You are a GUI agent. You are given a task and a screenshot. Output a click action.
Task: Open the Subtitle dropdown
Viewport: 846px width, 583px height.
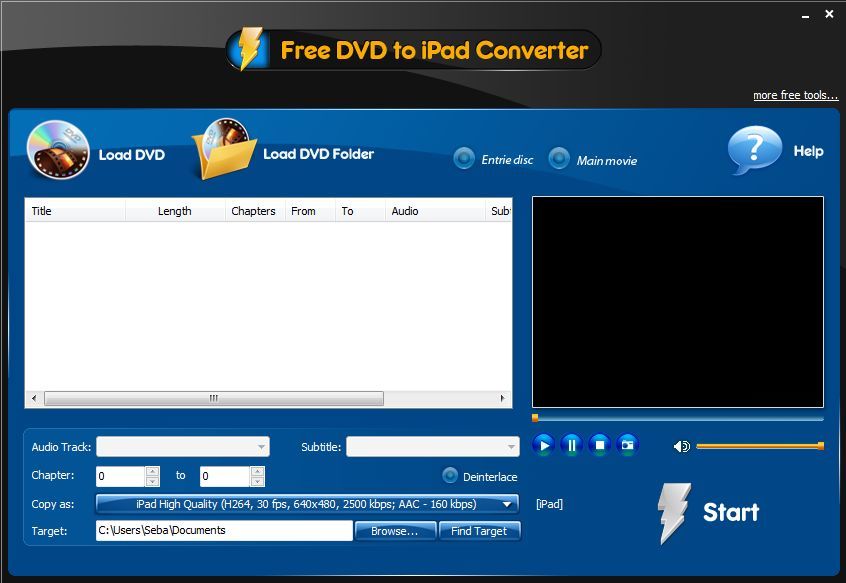432,447
